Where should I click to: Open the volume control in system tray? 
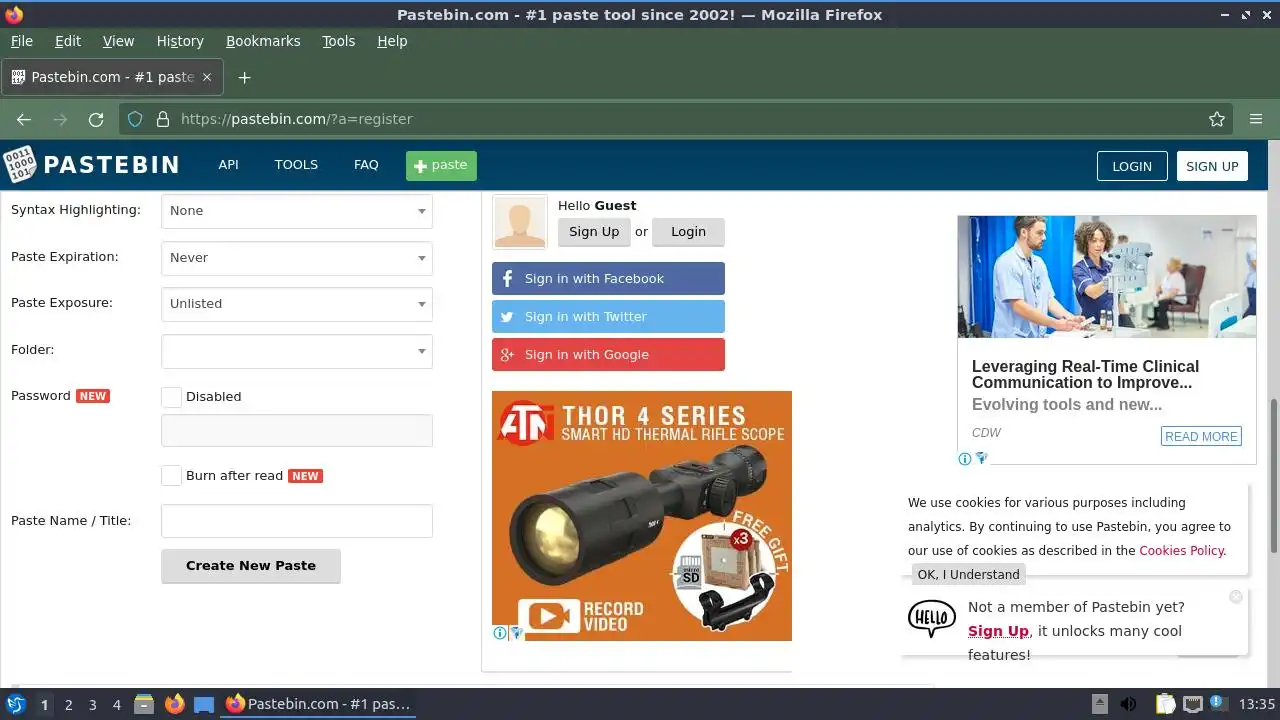click(1128, 704)
